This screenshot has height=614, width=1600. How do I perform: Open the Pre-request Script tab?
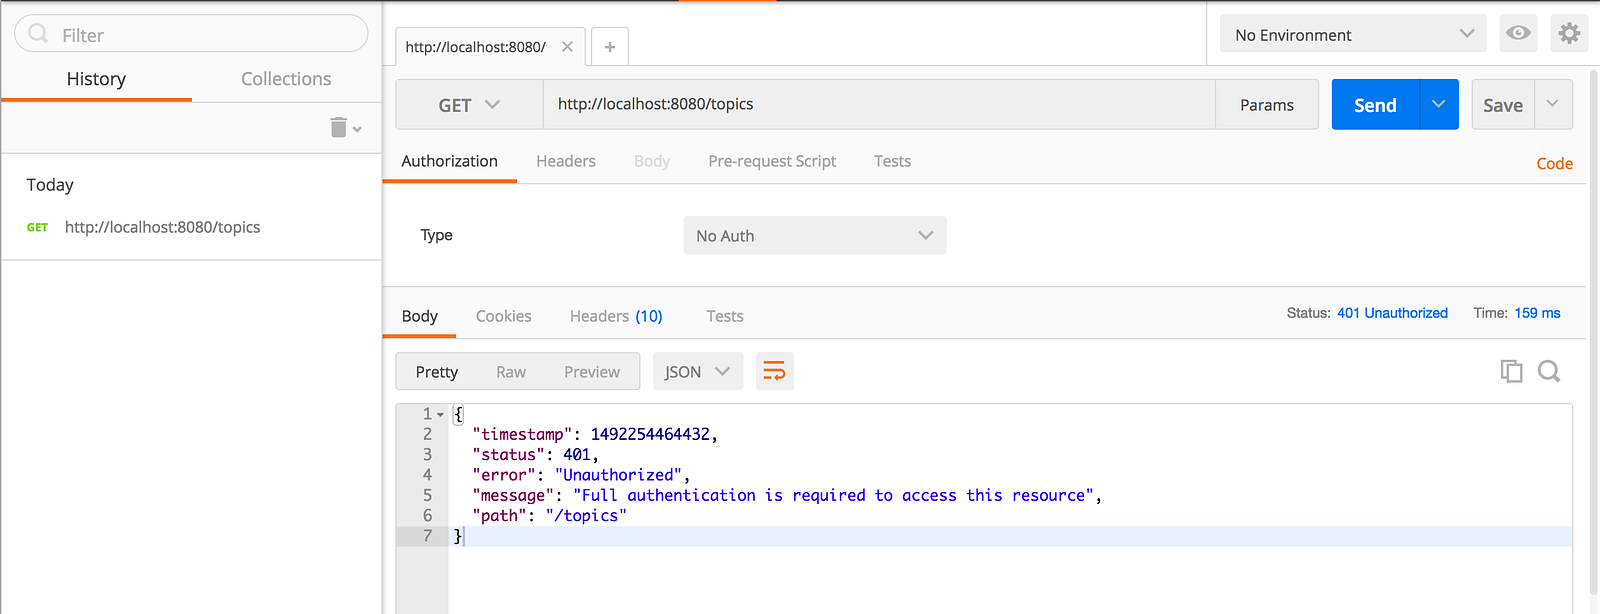pos(772,161)
